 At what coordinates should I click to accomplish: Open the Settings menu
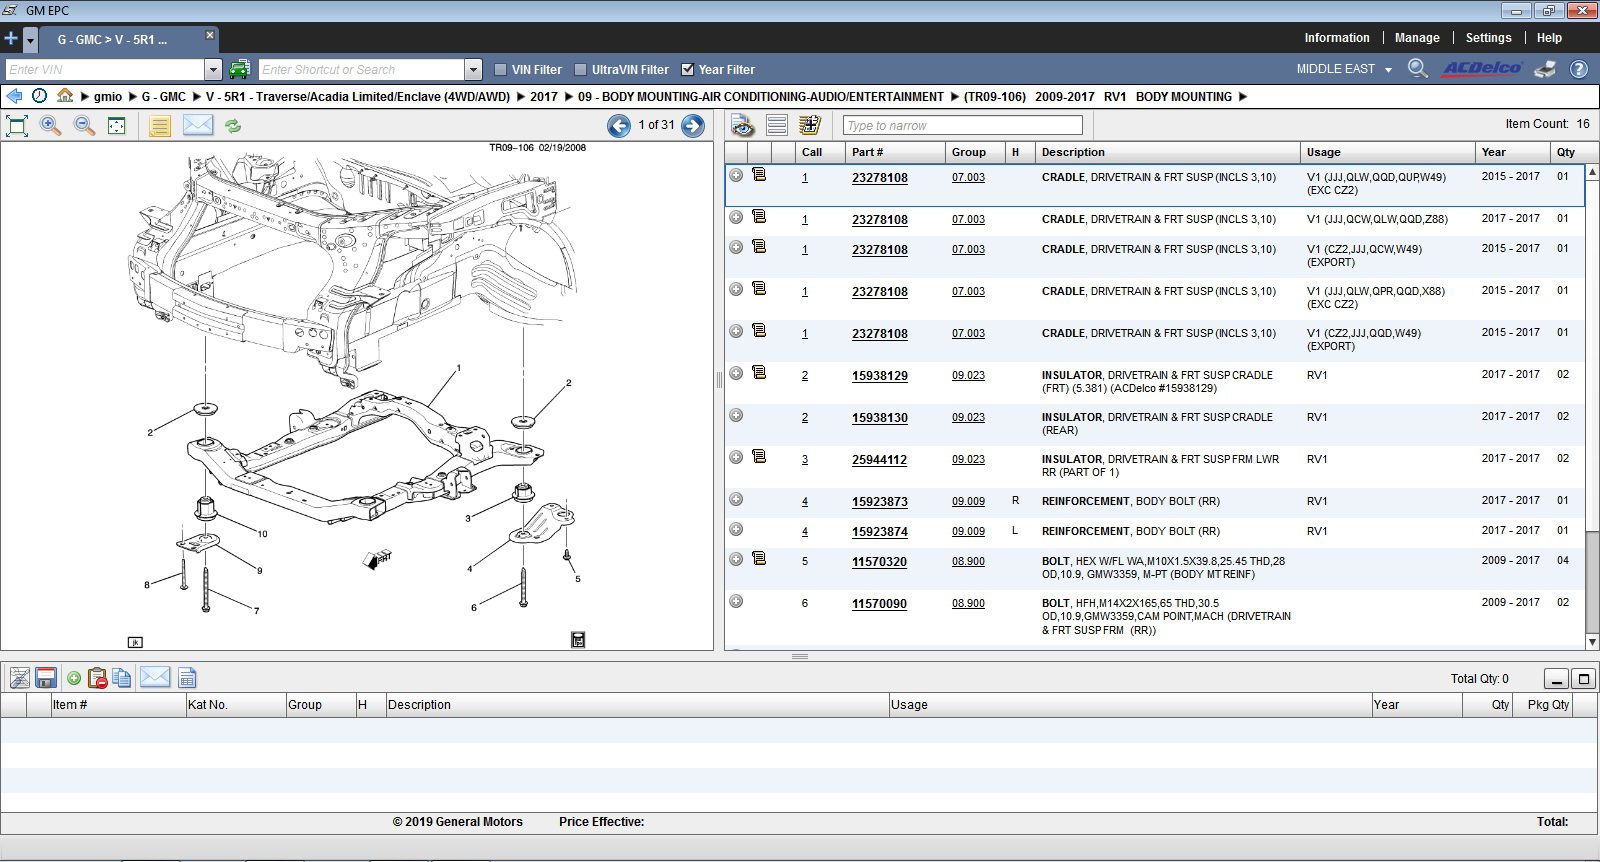tap(1488, 38)
